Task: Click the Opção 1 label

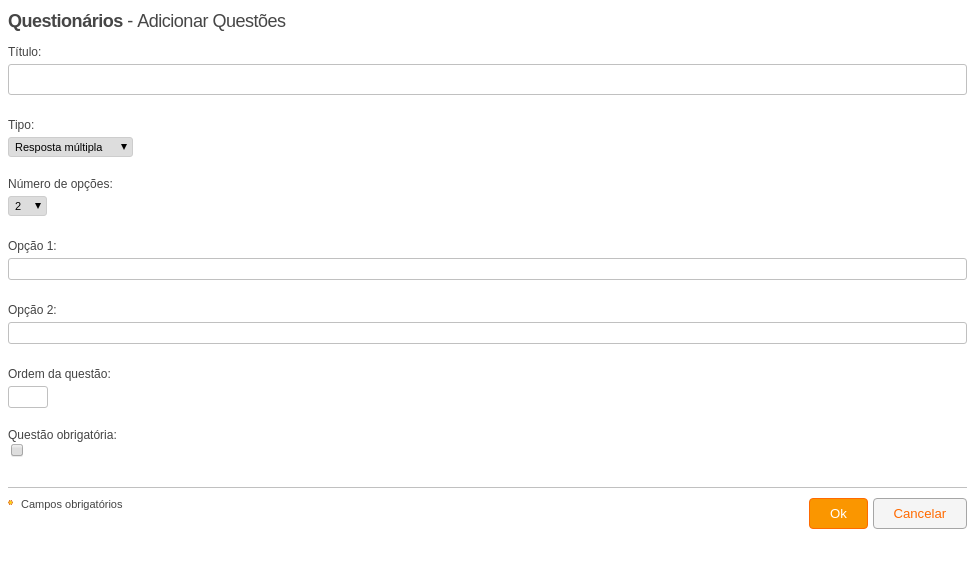Action: (x=32, y=246)
